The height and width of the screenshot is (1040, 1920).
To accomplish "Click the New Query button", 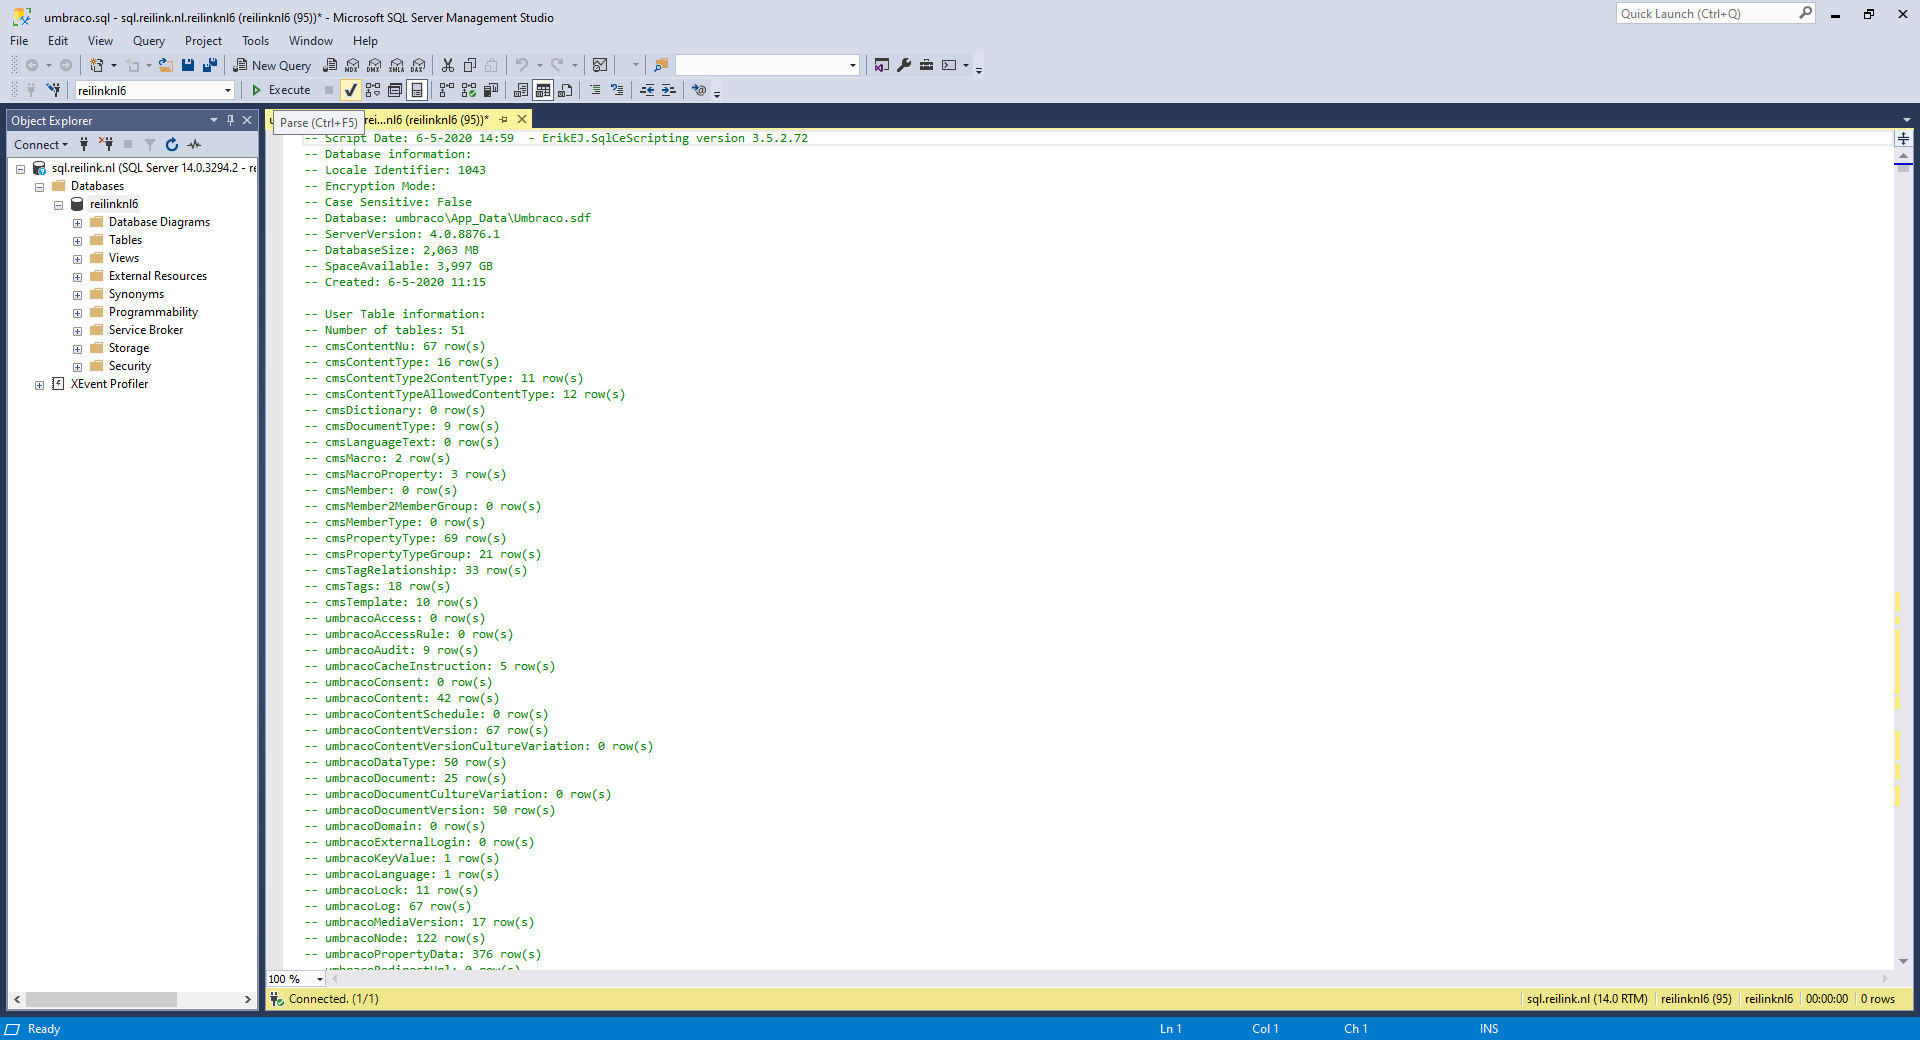I will 273,65.
